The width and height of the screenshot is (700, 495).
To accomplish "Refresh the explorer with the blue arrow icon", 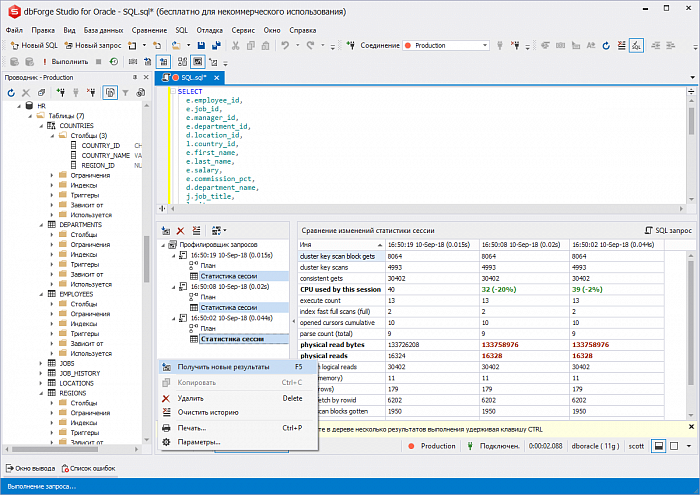I will [x=11, y=93].
